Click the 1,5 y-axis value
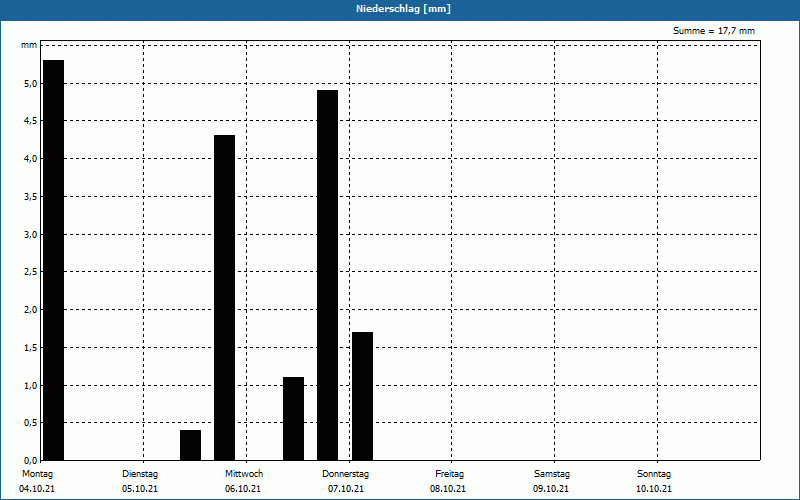The width and height of the screenshot is (800, 500). pyautogui.click(x=31, y=347)
